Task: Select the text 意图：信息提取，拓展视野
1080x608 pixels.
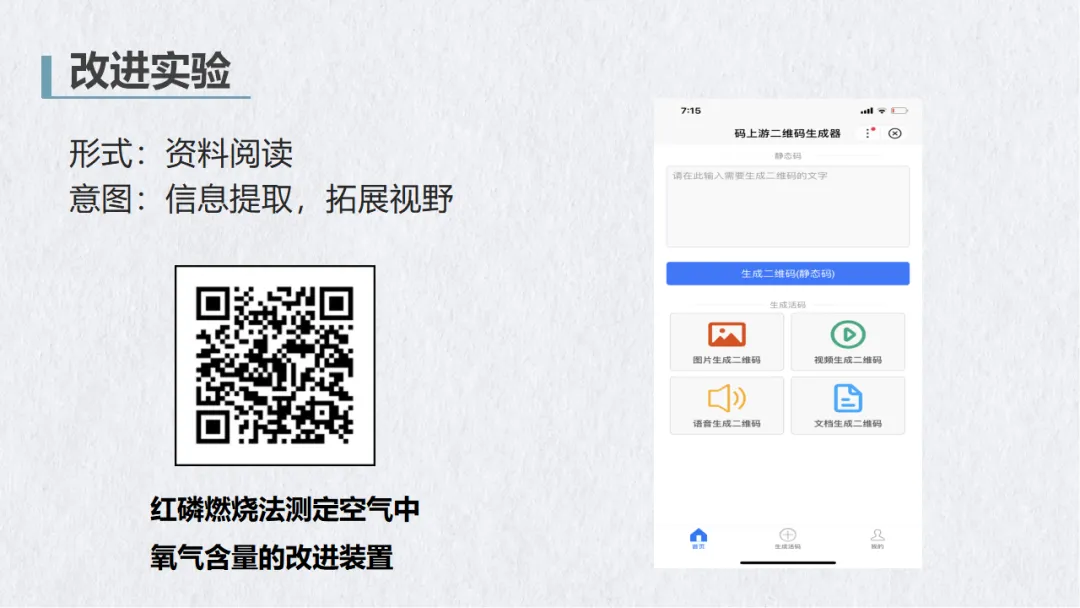Action: (261, 199)
